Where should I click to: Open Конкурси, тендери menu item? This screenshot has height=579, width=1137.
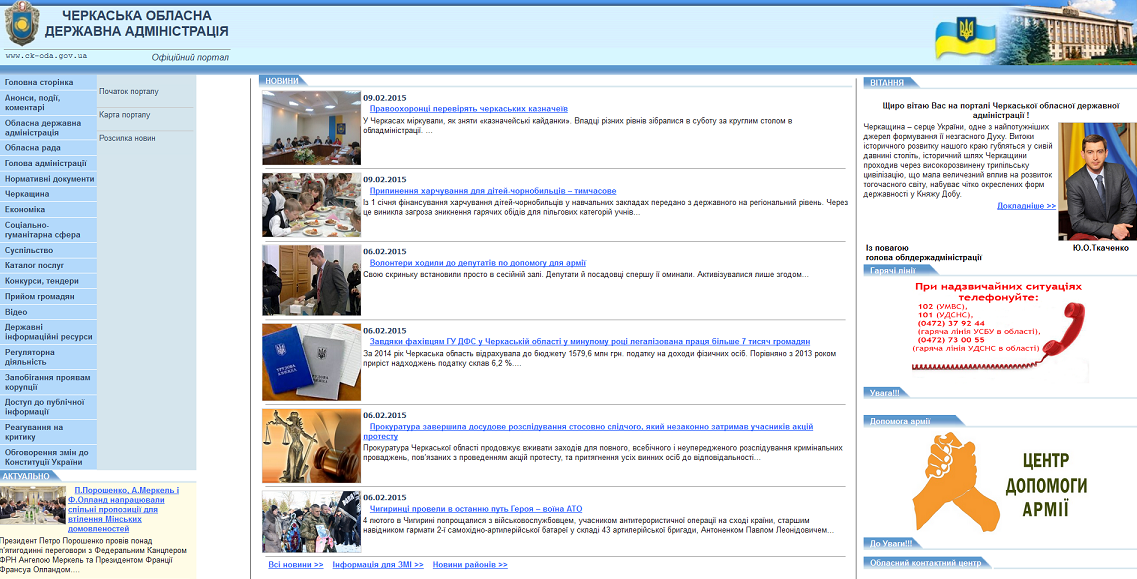[42, 281]
